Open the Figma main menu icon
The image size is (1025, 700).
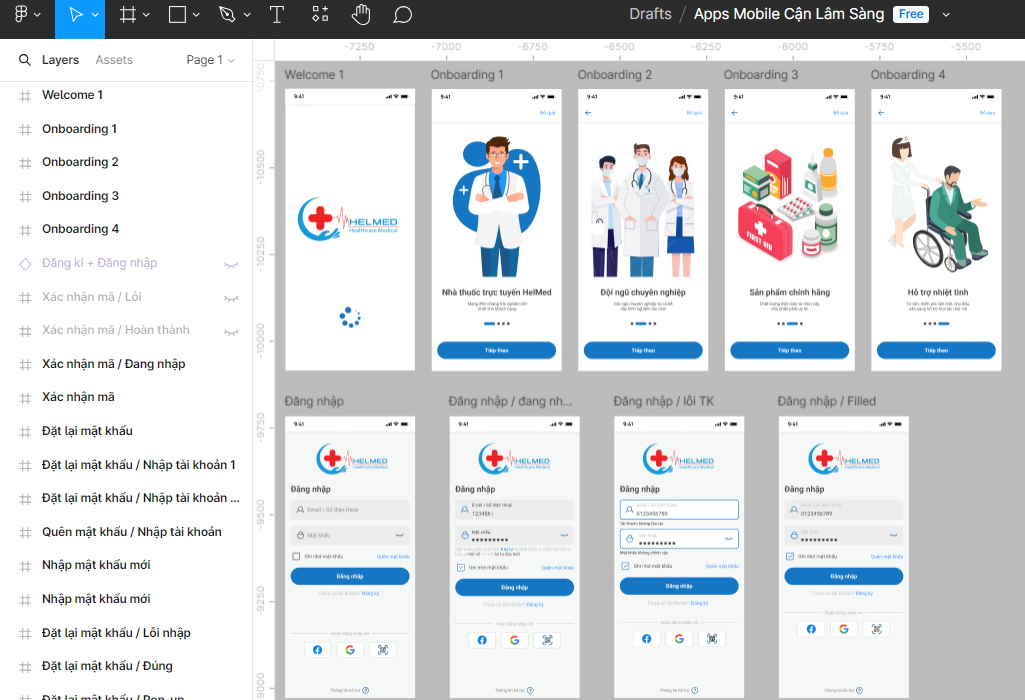click(21, 15)
